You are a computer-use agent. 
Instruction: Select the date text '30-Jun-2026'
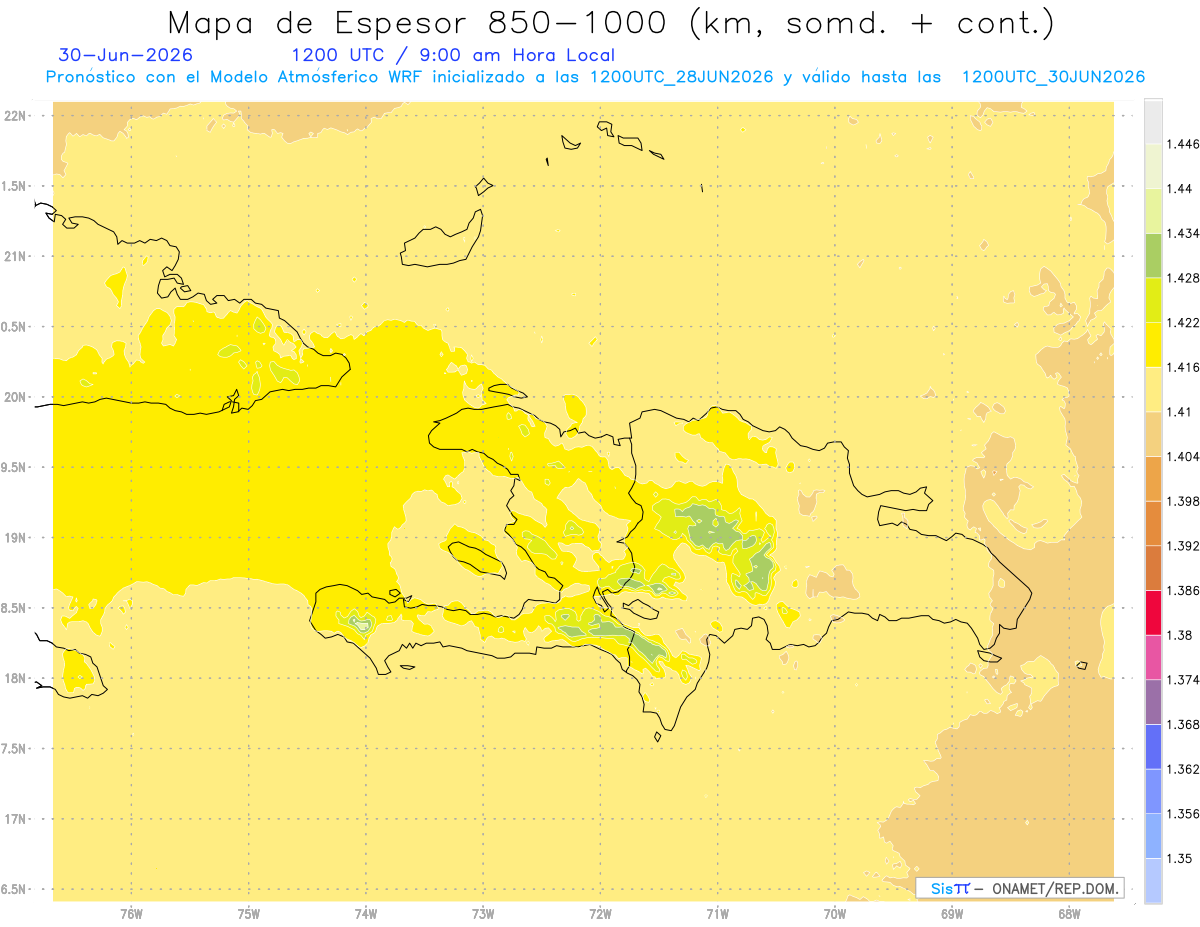tap(126, 56)
